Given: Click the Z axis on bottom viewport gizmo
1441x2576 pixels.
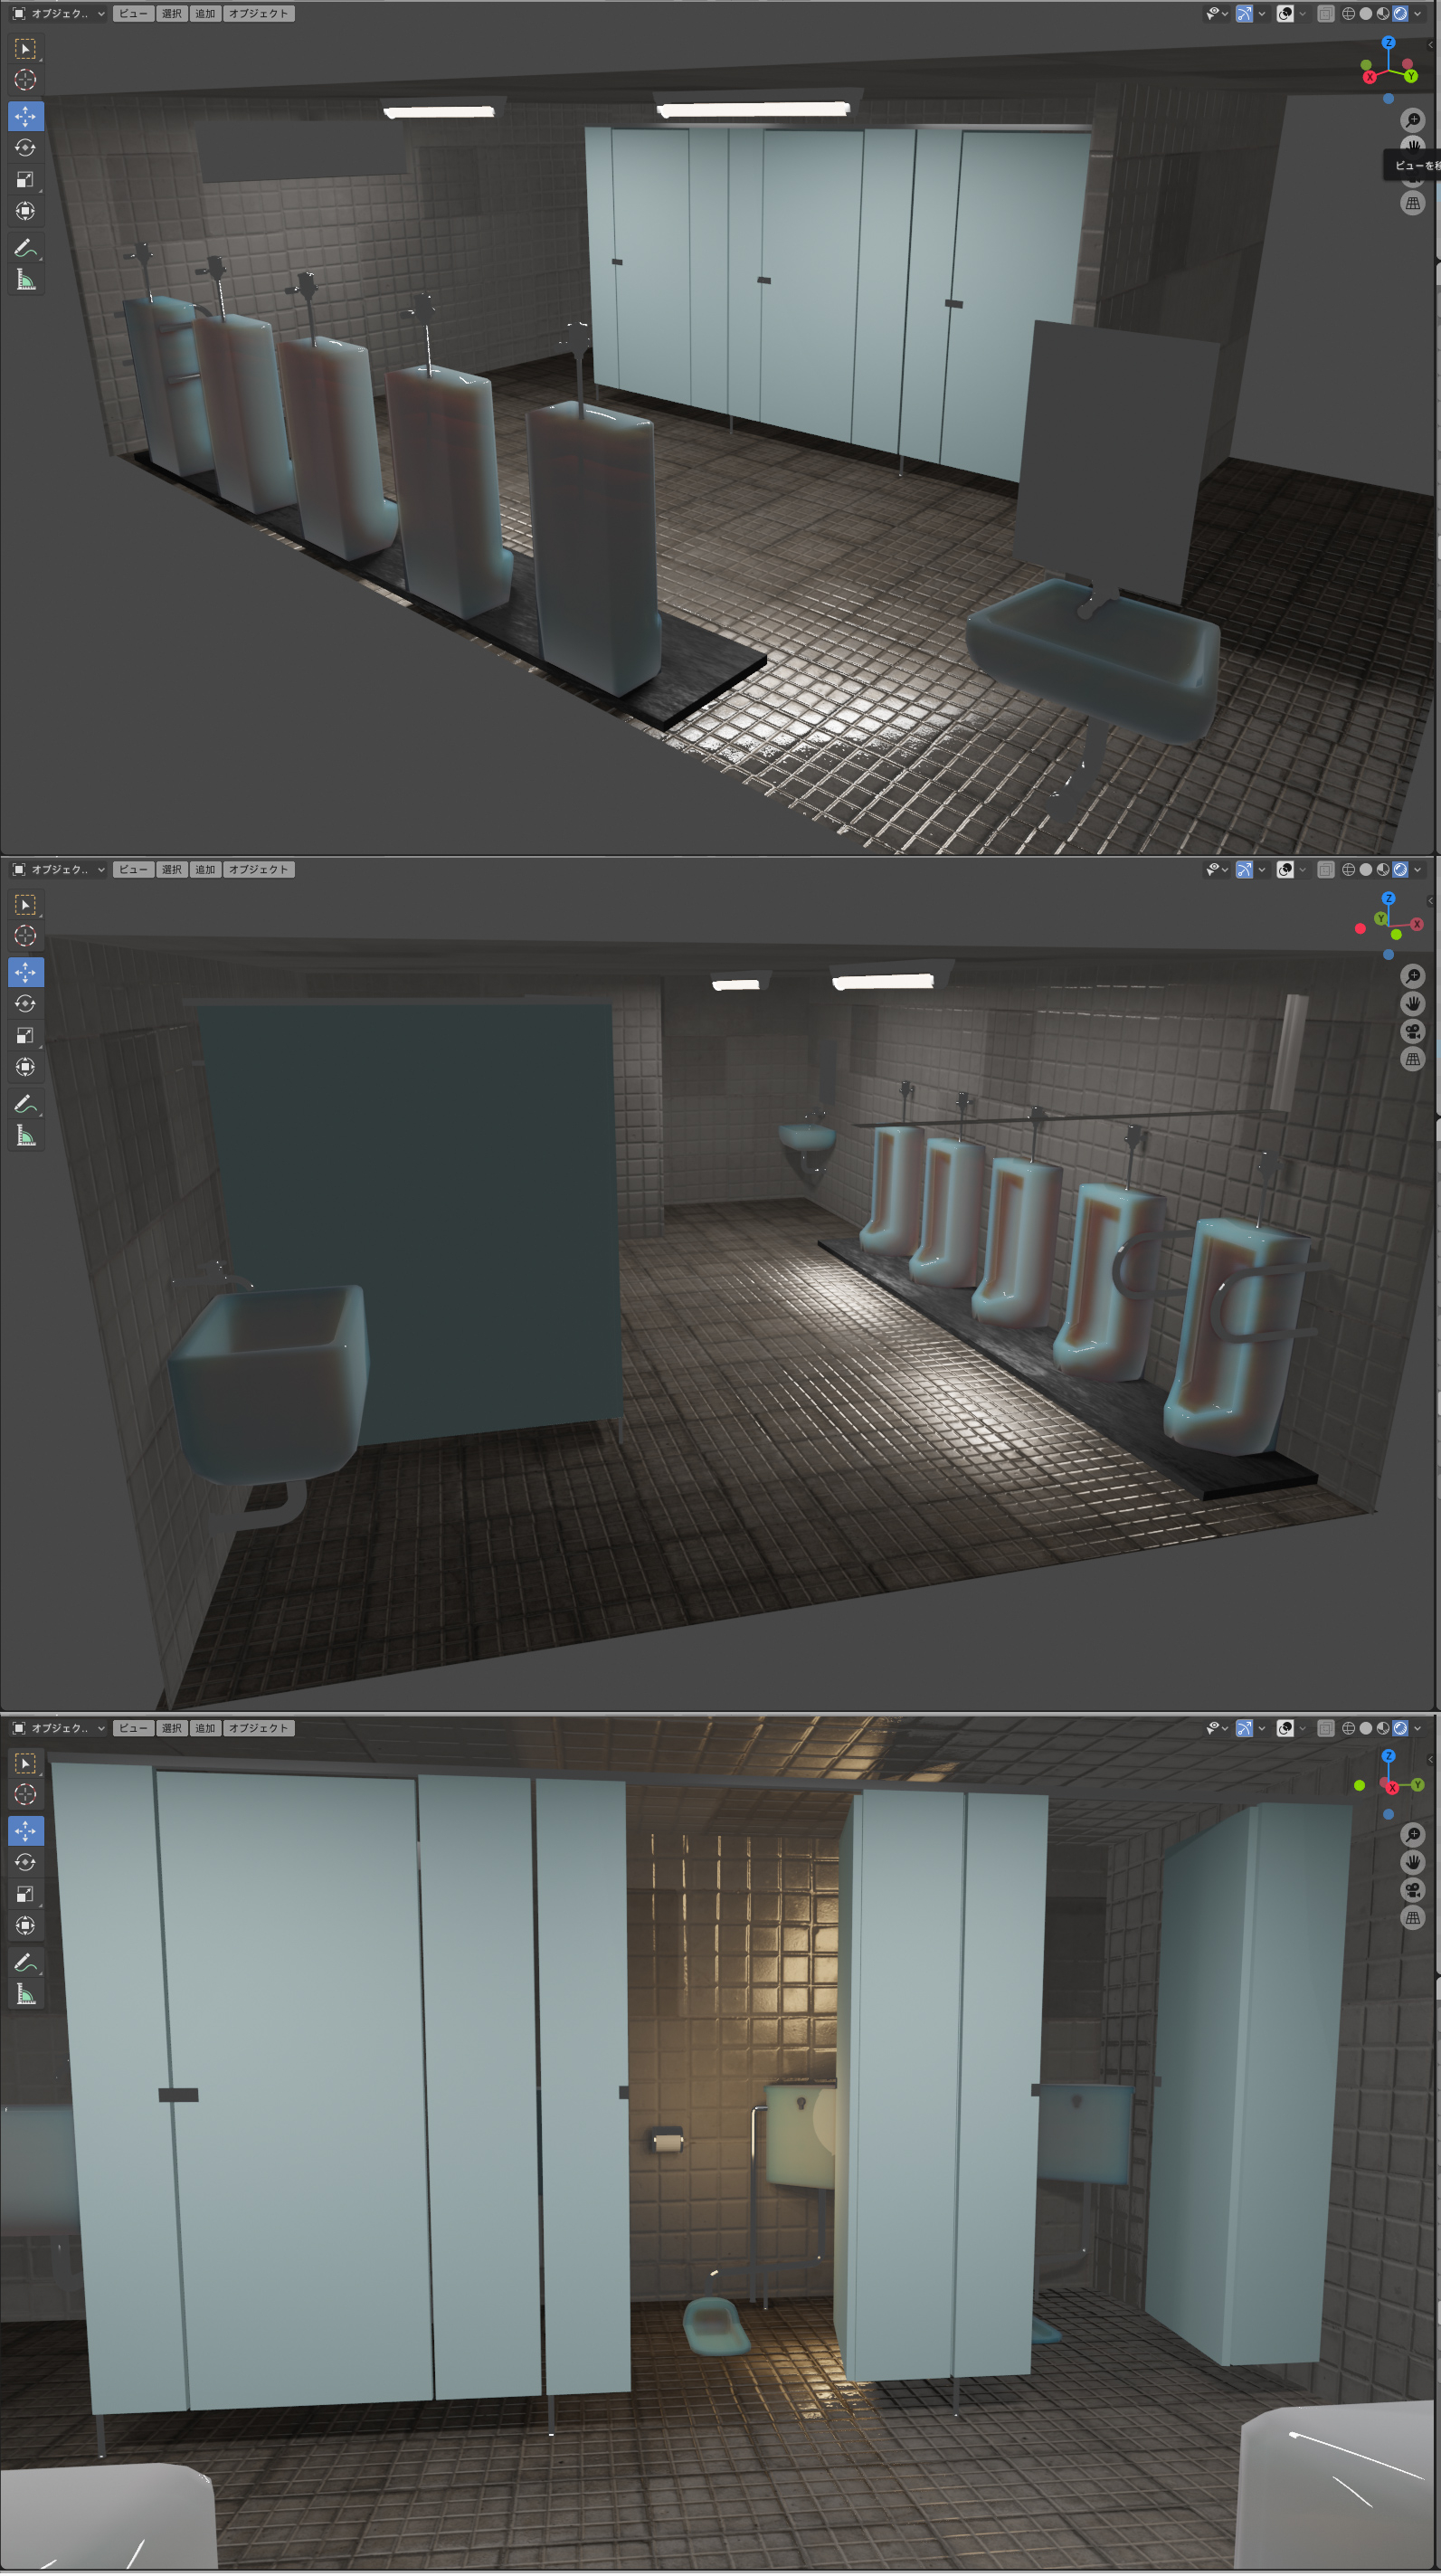Looking at the screenshot, I should pyautogui.click(x=1388, y=1756).
